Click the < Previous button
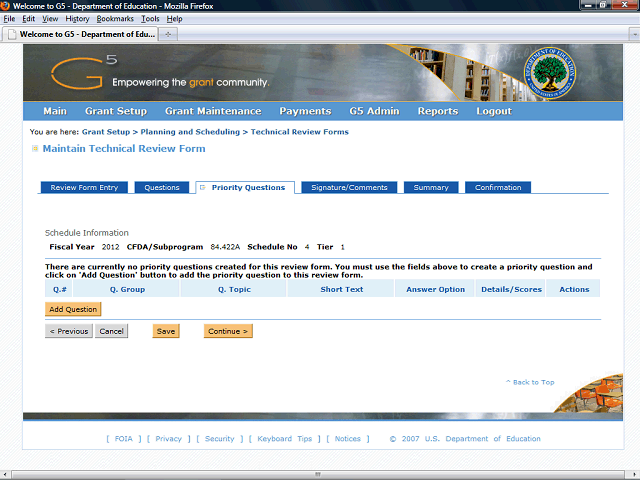The width and height of the screenshot is (640, 480). [69, 331]
